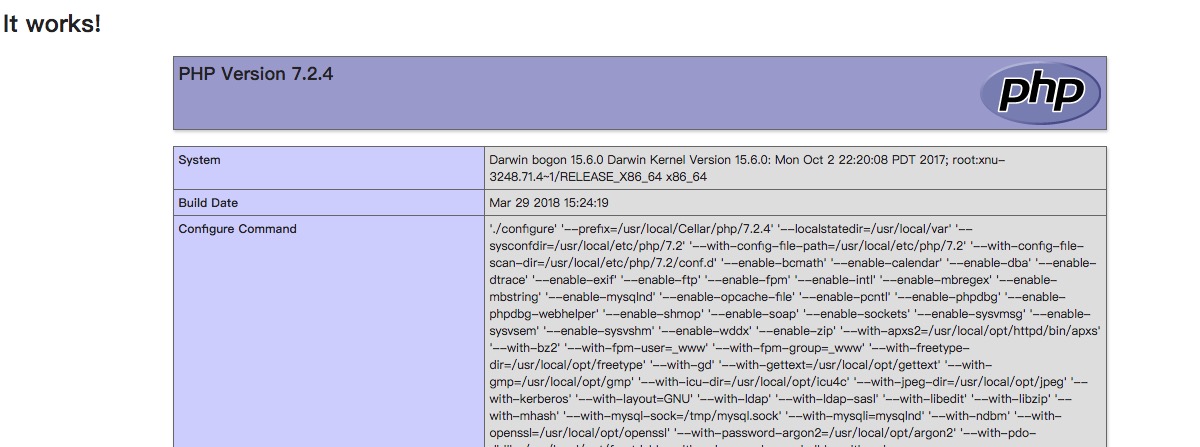Click the 'Mar 29 2018 15:24:19' value
The image size is (1200, 447).
click(549, 203)
